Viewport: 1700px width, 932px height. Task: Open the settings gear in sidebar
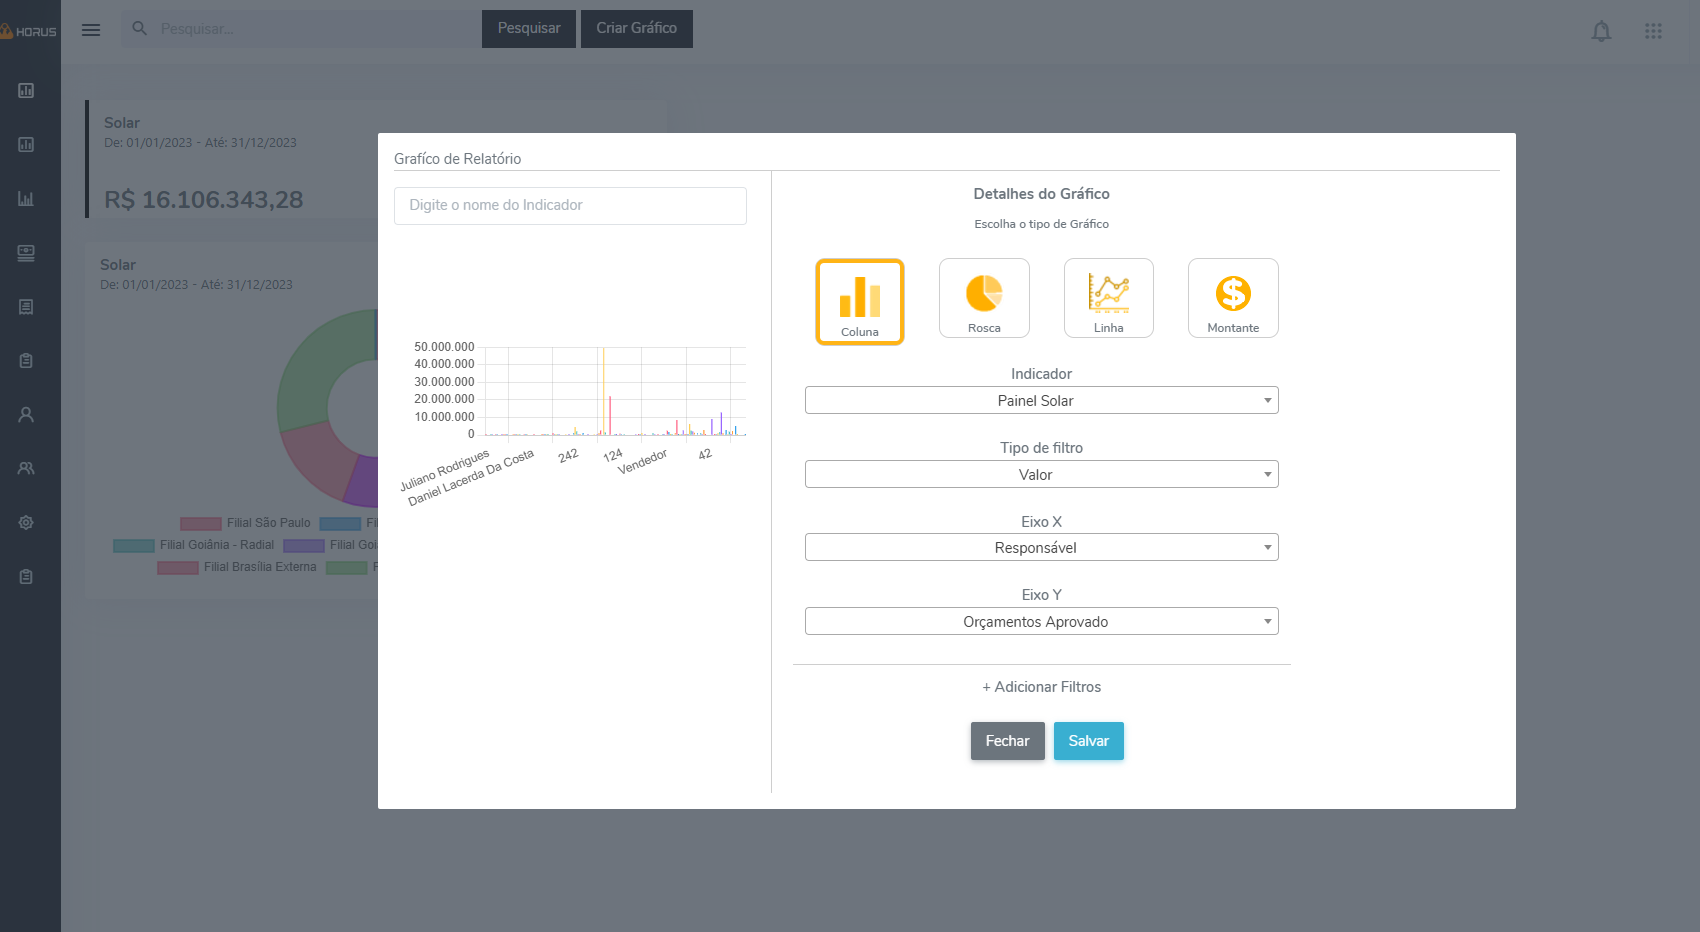pyautogui.click(x=26, y=523)
